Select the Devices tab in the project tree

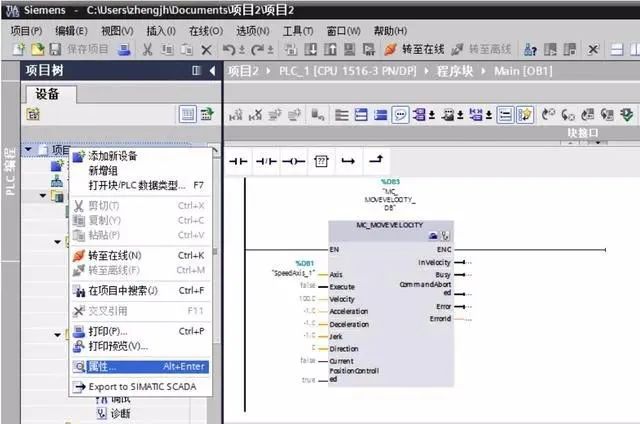click(47, 94)
